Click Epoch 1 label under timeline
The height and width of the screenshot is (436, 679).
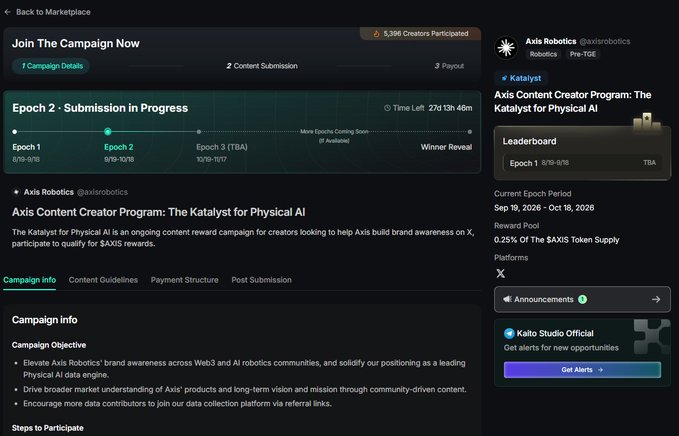[26, 147]
